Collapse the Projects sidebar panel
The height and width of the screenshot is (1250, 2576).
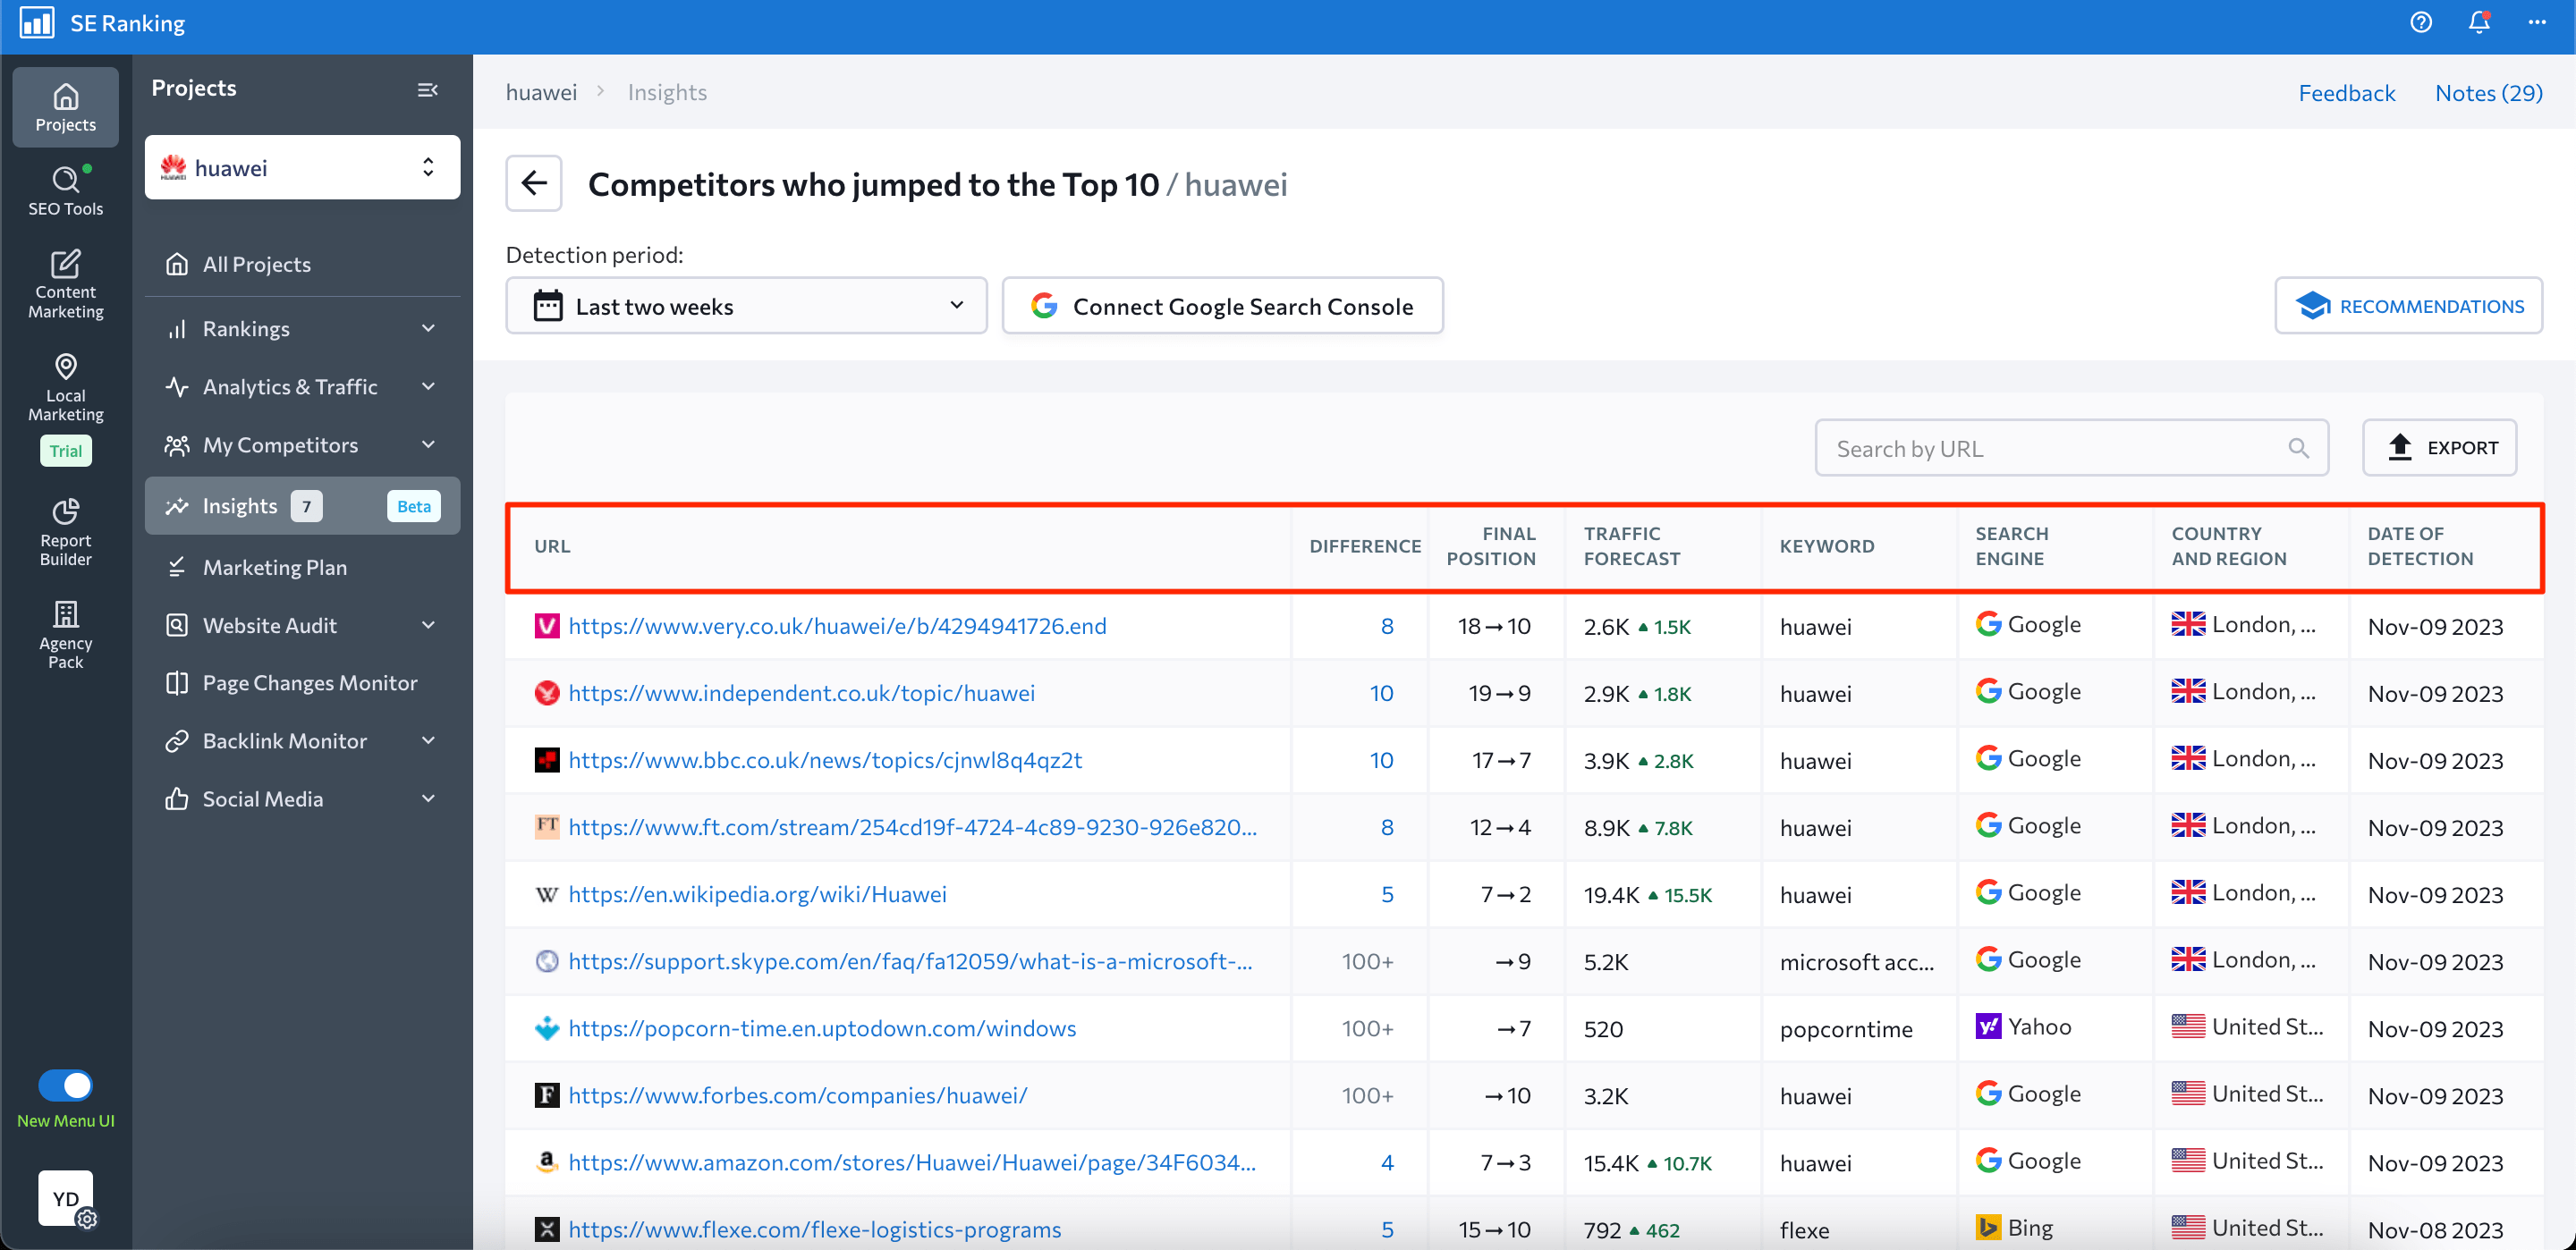(x=428, y=90)
